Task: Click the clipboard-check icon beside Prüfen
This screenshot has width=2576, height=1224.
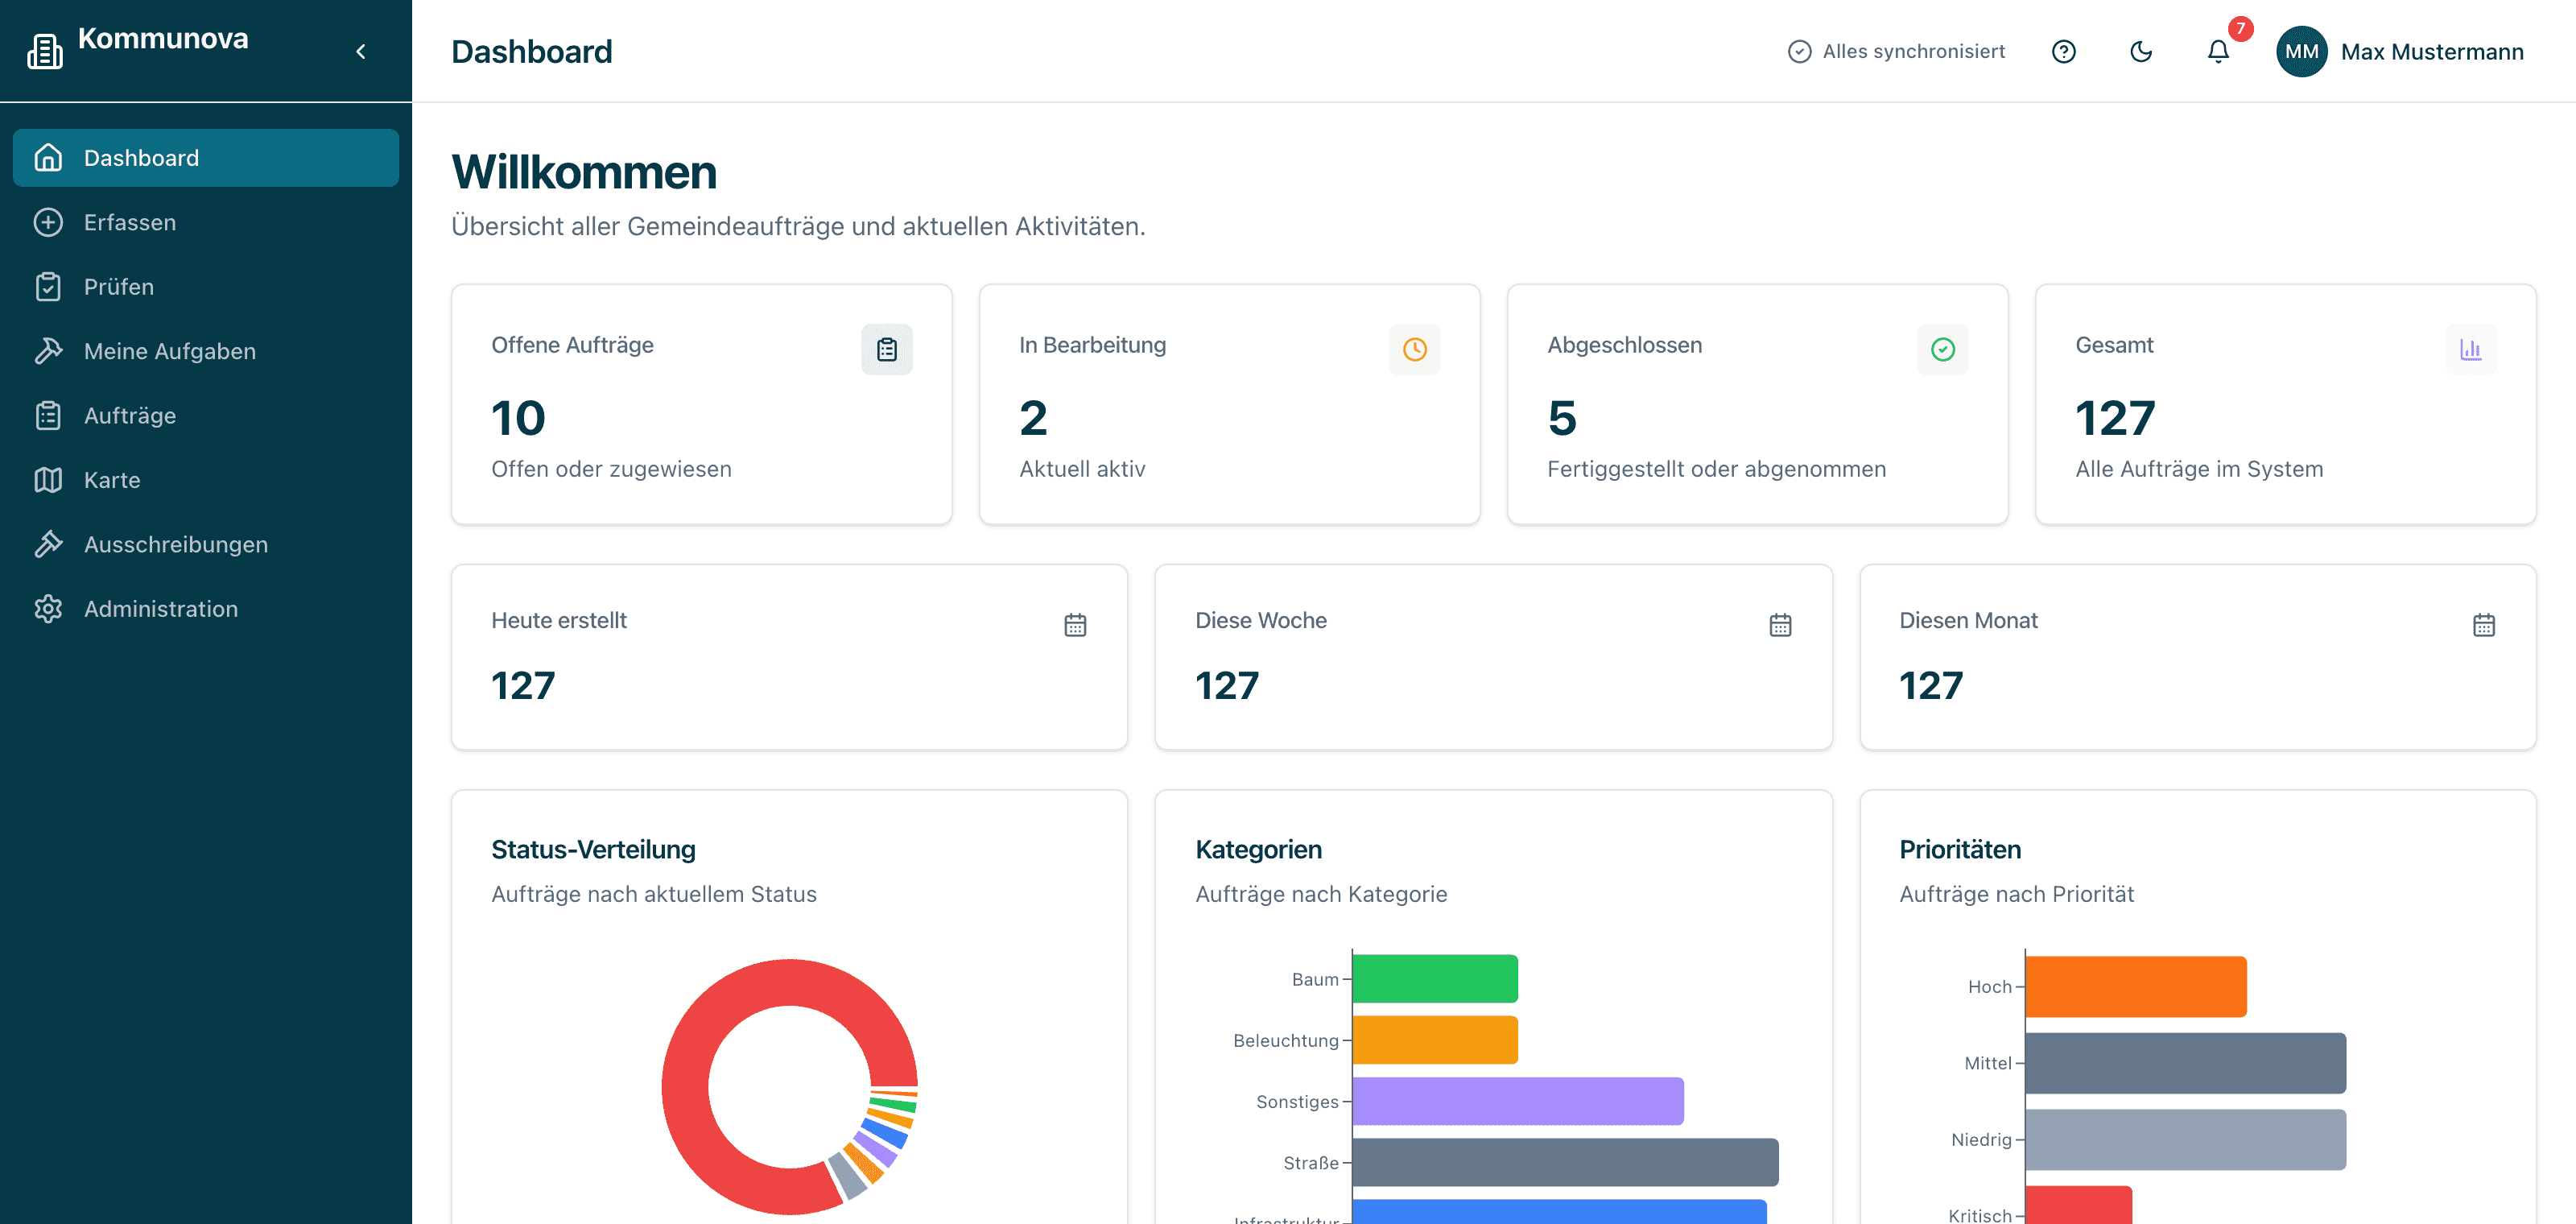Action: click(x=48, y=287)
